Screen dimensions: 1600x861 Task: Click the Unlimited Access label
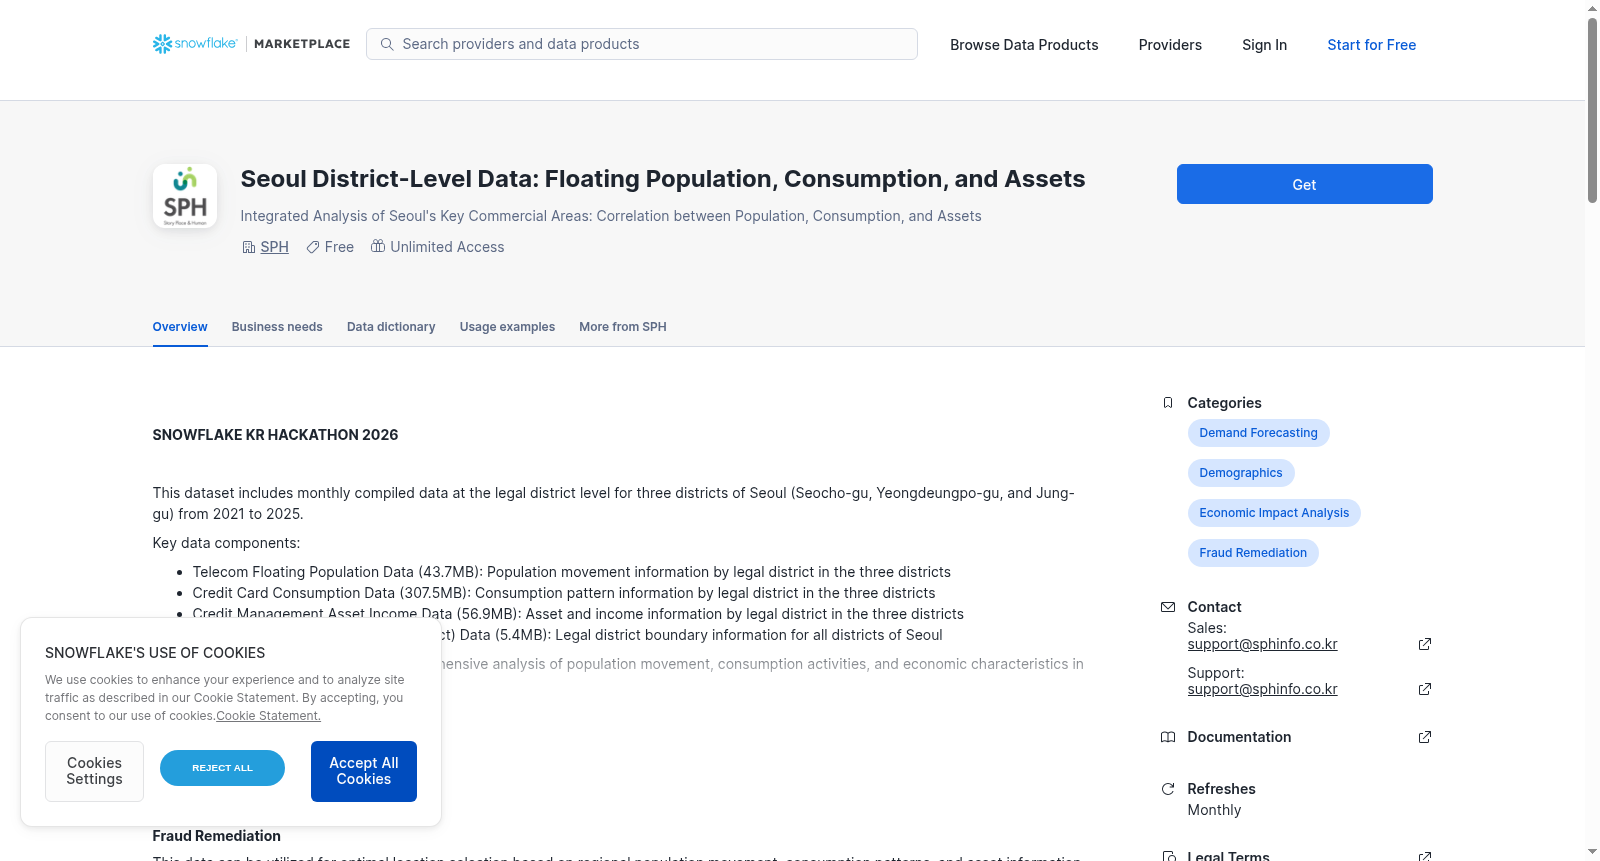(447, 247)
